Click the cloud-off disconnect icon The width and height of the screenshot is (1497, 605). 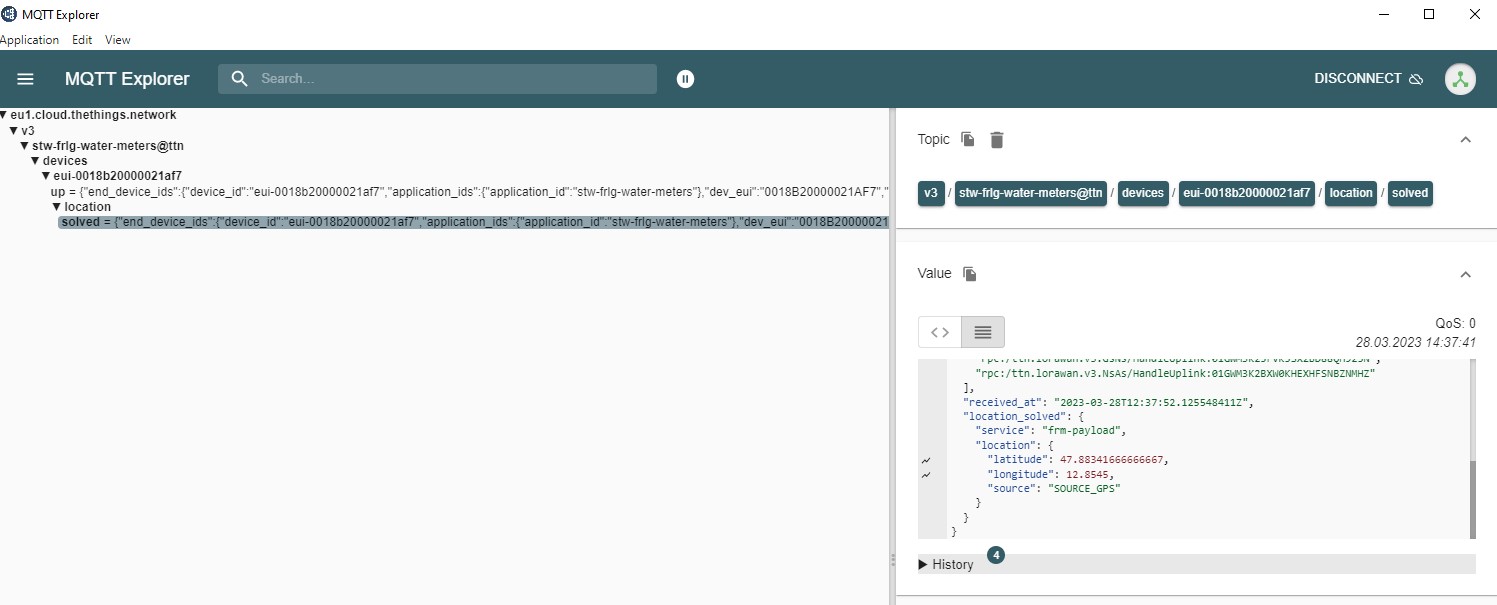(1416, 79)
